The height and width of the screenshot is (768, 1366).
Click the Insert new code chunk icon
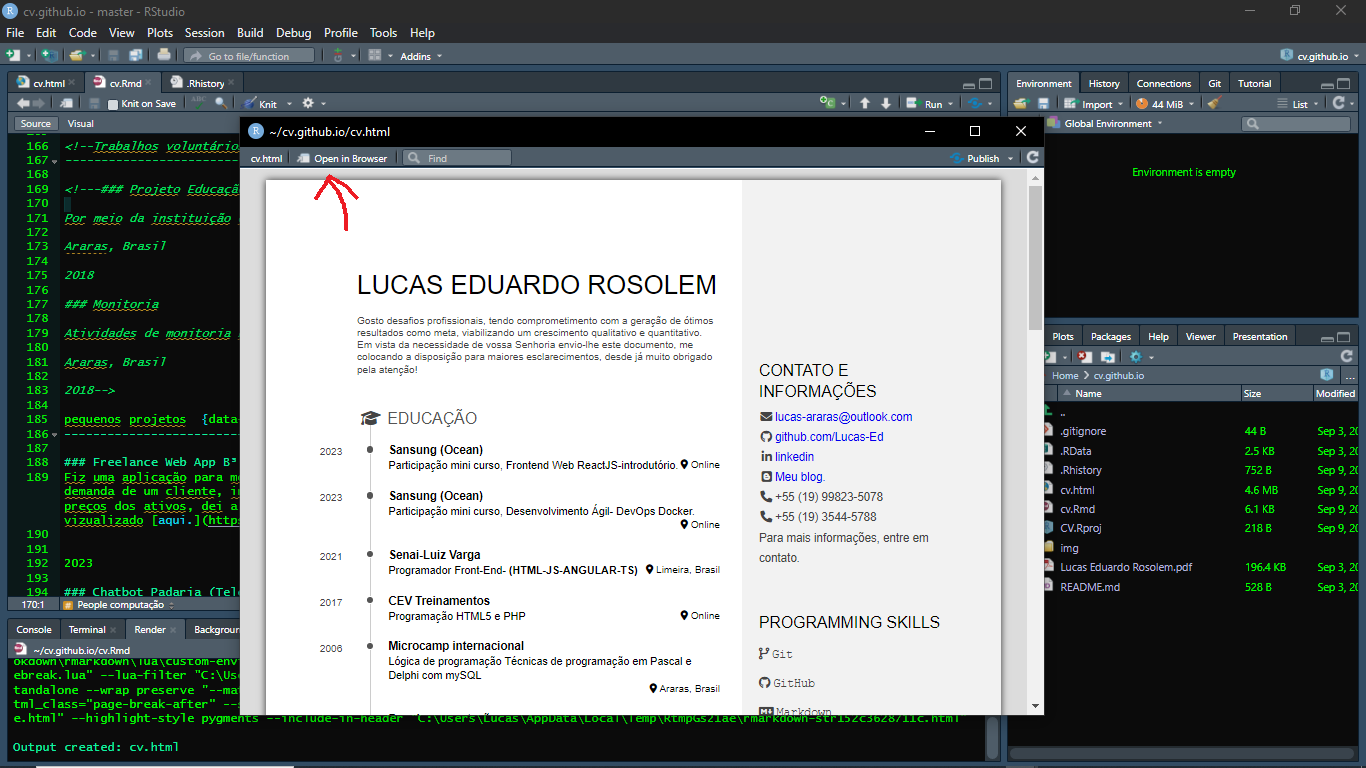(x=827, y=103)
